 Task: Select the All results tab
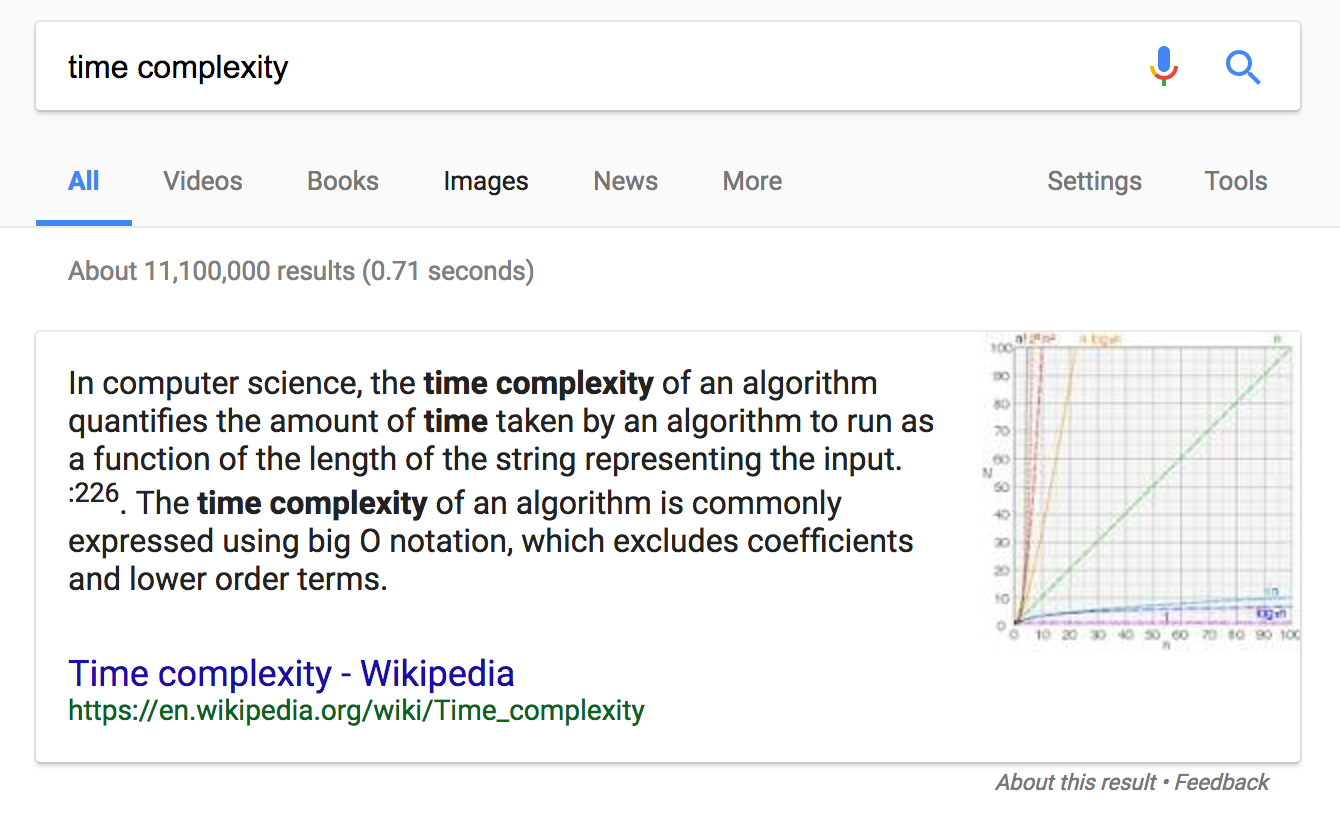click(x=84, y=181)
